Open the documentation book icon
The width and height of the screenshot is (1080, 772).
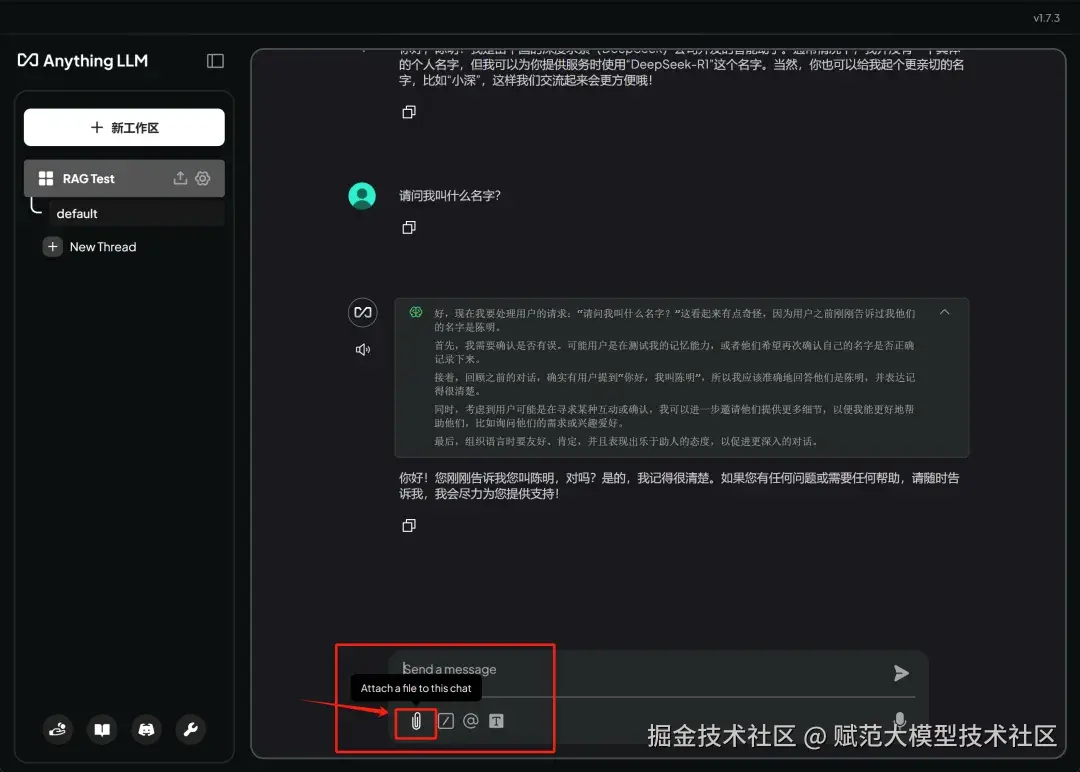(102, 730)
